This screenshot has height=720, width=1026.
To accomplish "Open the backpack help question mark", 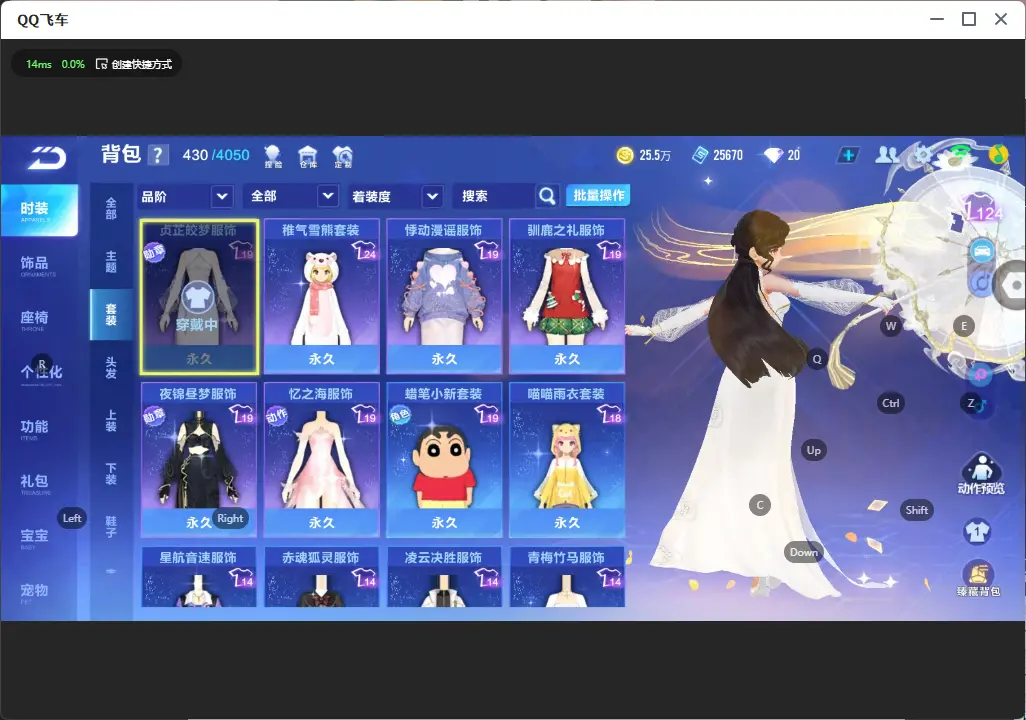I will [158, 155].
